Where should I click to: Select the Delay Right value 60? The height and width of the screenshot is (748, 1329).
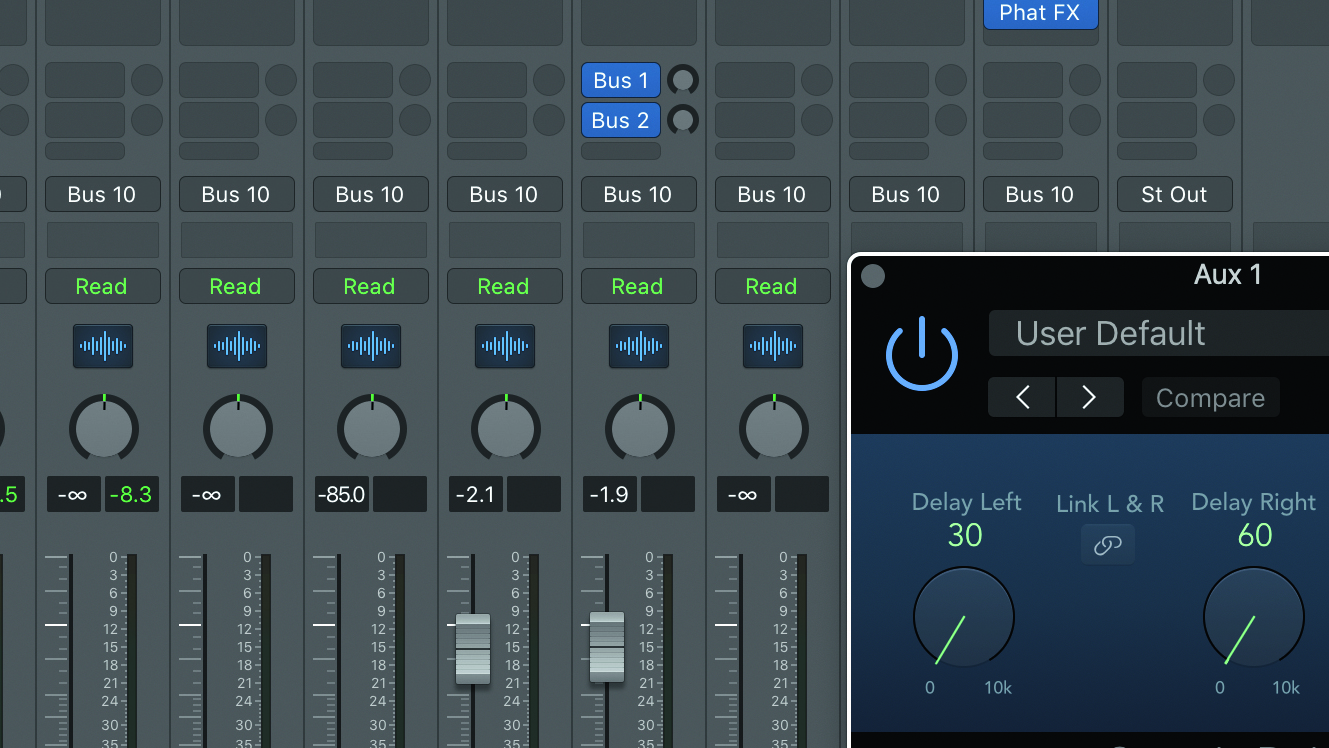pos(1255,536)
